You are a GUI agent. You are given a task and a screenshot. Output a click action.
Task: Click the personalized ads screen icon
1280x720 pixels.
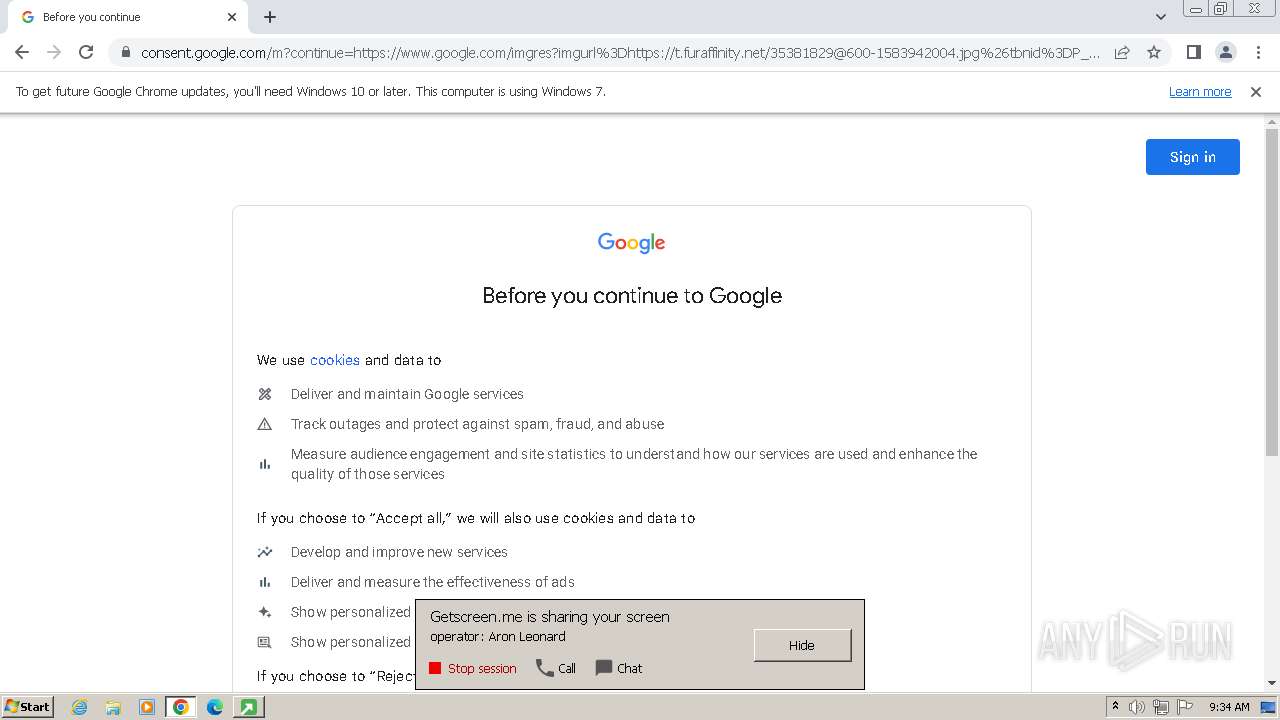click(265, 642)
